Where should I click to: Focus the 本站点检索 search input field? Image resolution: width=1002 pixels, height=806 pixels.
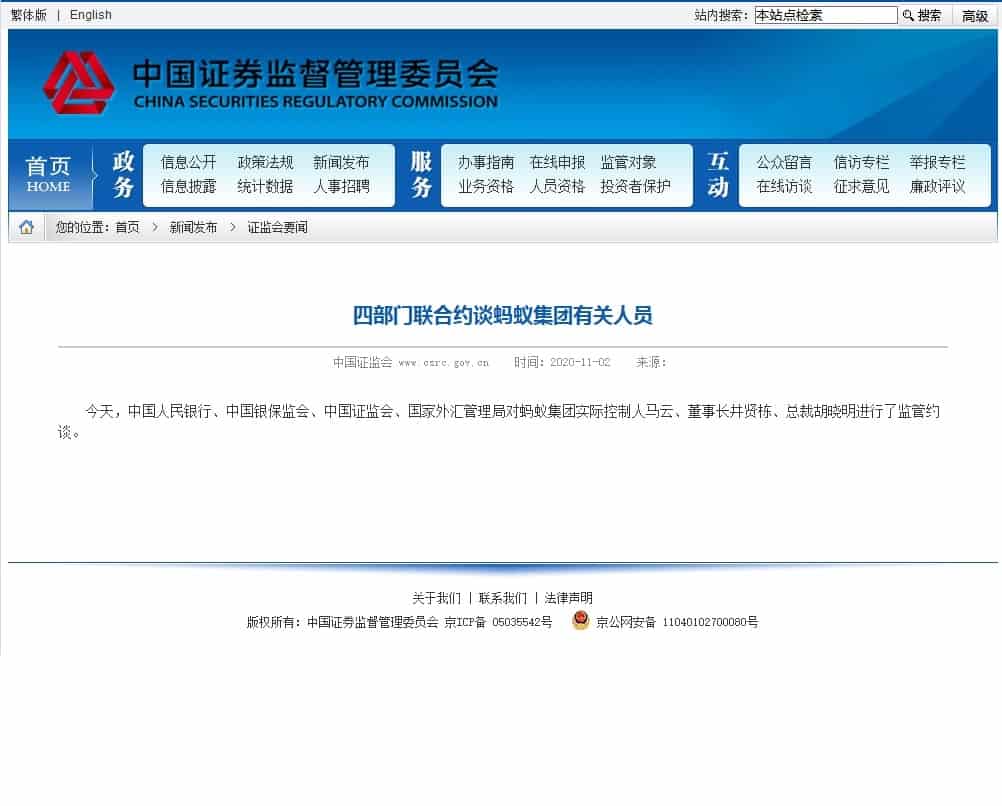(x=826, y=15)
